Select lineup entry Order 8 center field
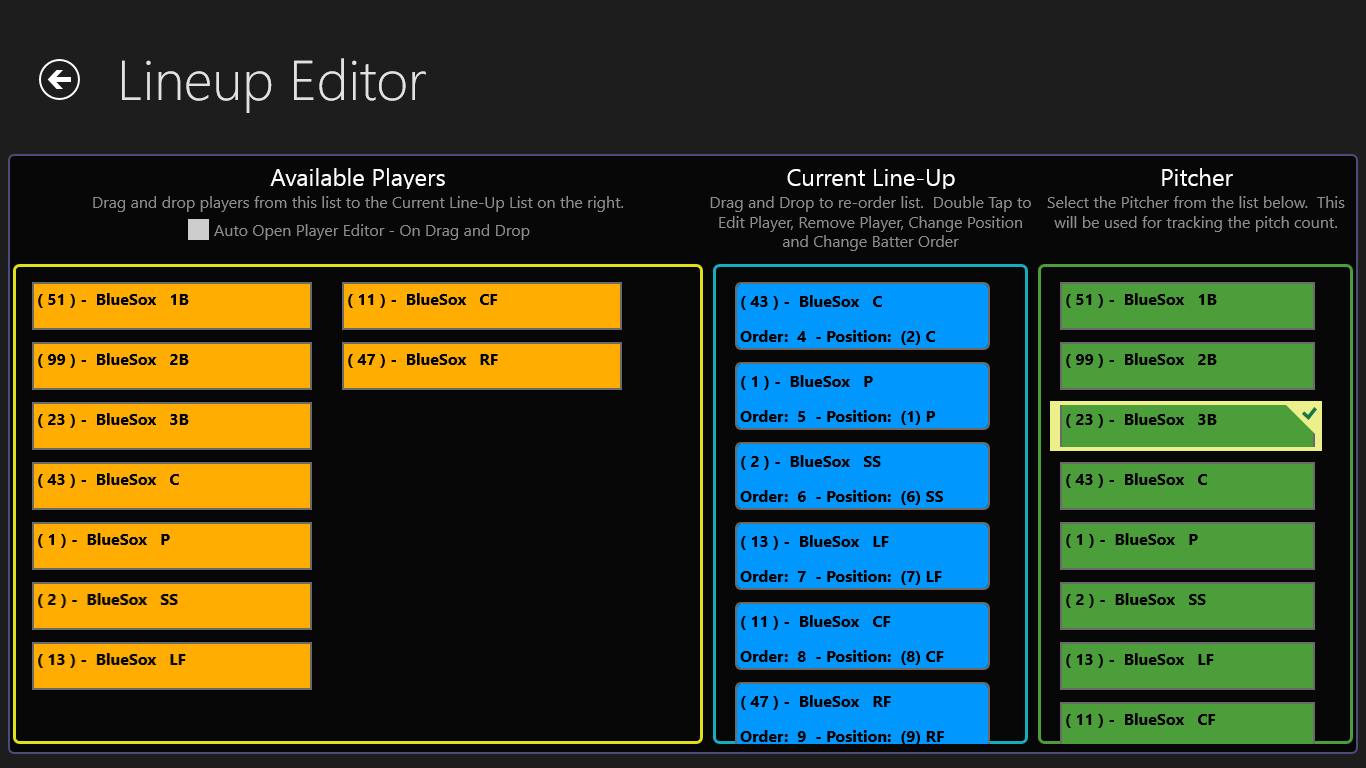The width and height of the screenshot is (1366, 768). pos(862,637)
